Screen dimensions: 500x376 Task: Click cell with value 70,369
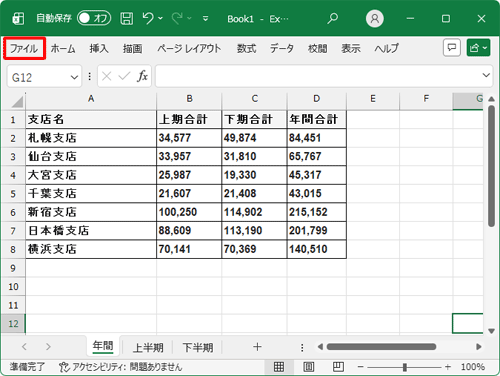click(254, 249)
